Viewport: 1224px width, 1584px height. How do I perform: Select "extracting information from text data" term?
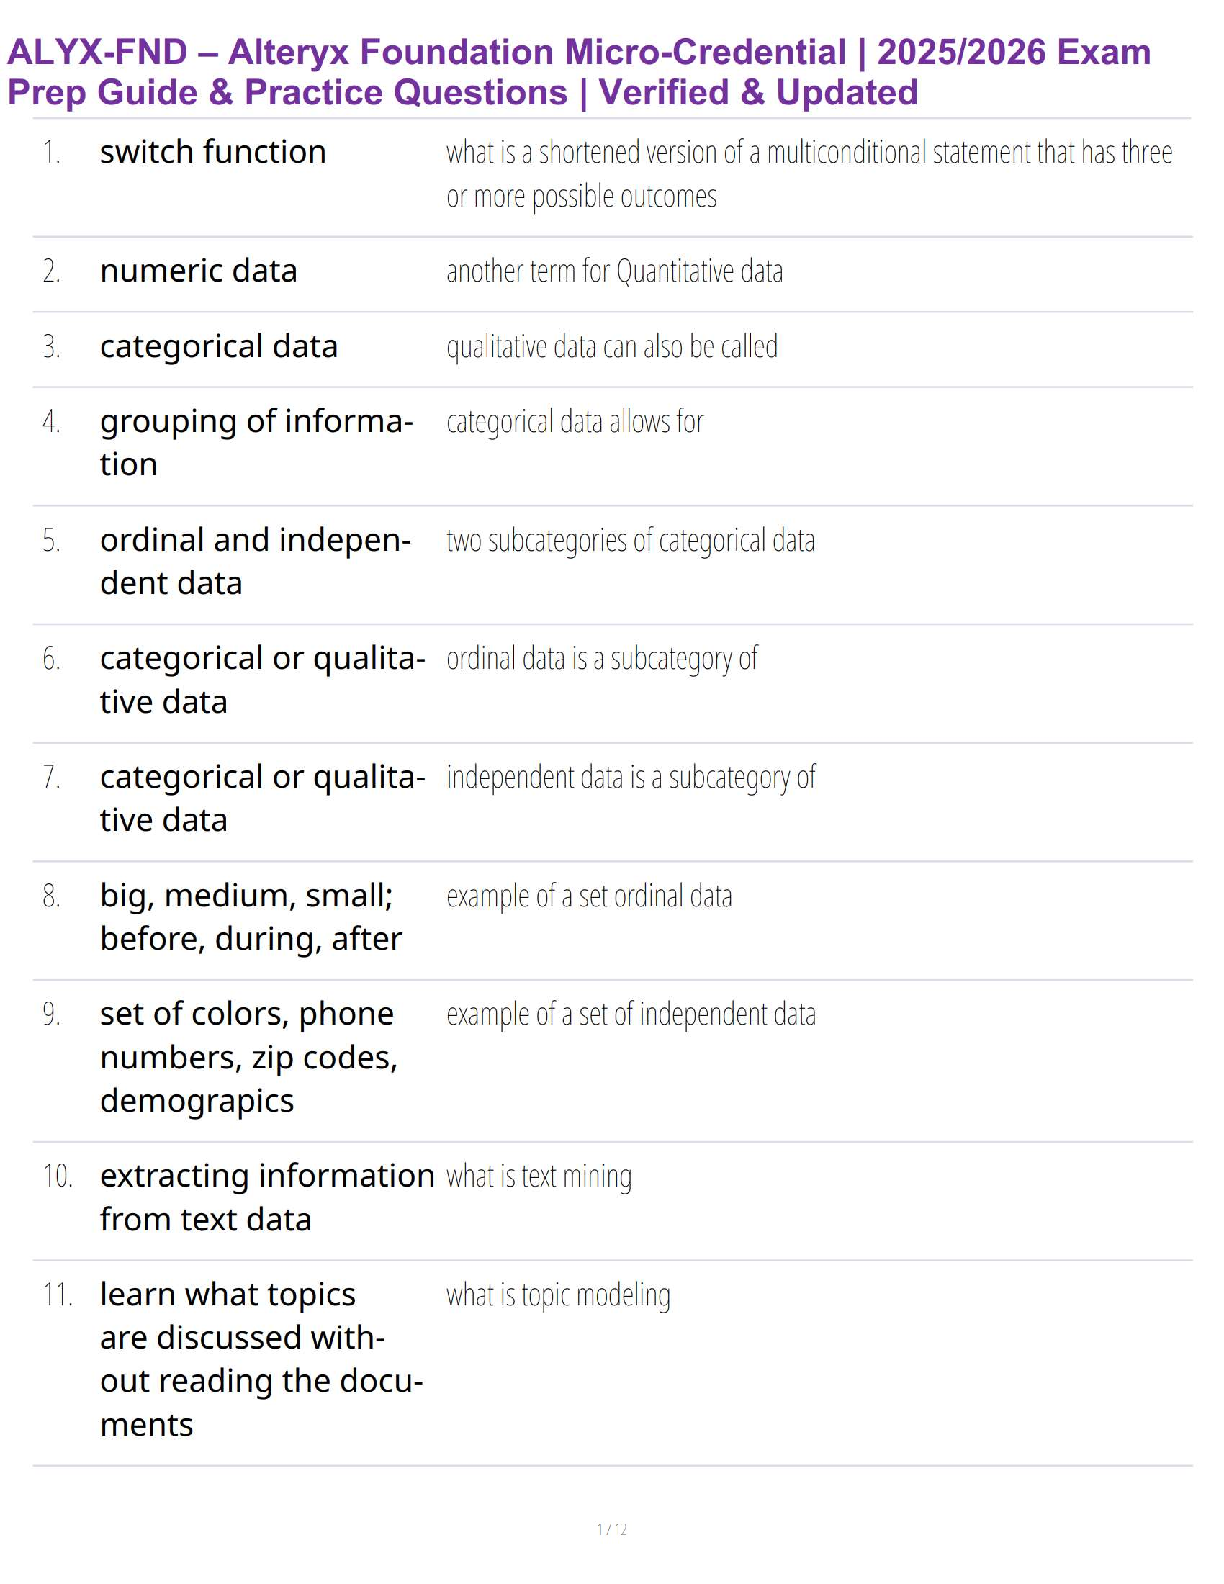tap(266, 1197)
